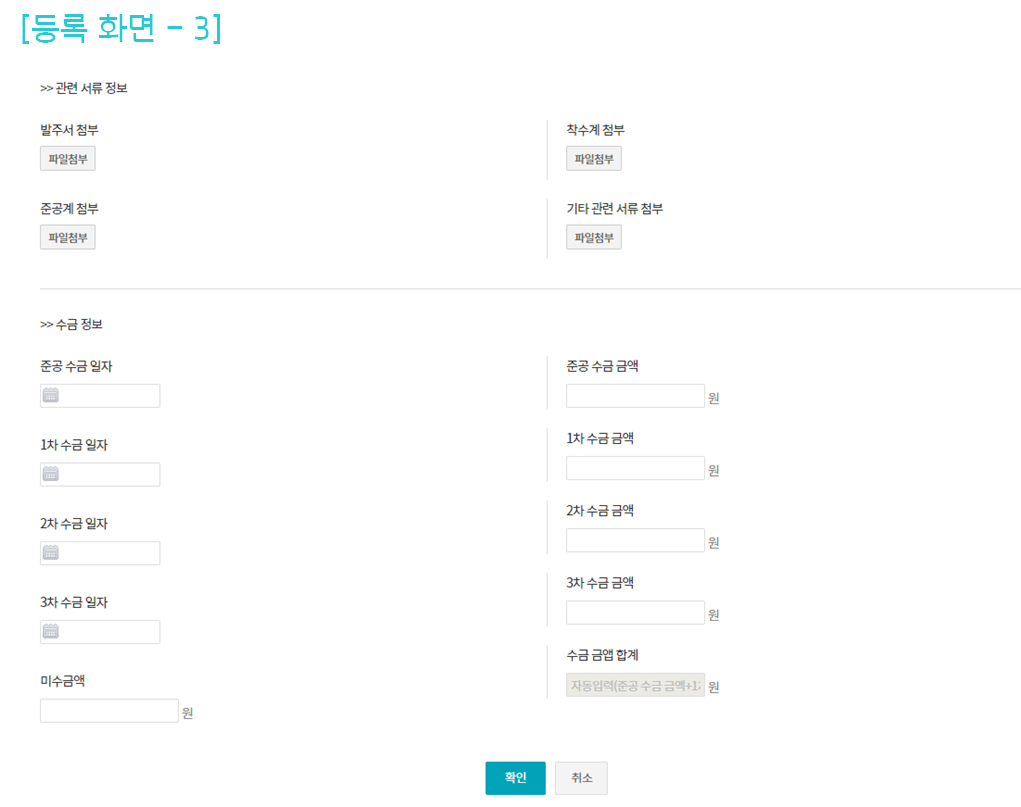Click 파일첨부 button under 발주서 첨부
This screenshot has width=1021, height=807.
68,159
